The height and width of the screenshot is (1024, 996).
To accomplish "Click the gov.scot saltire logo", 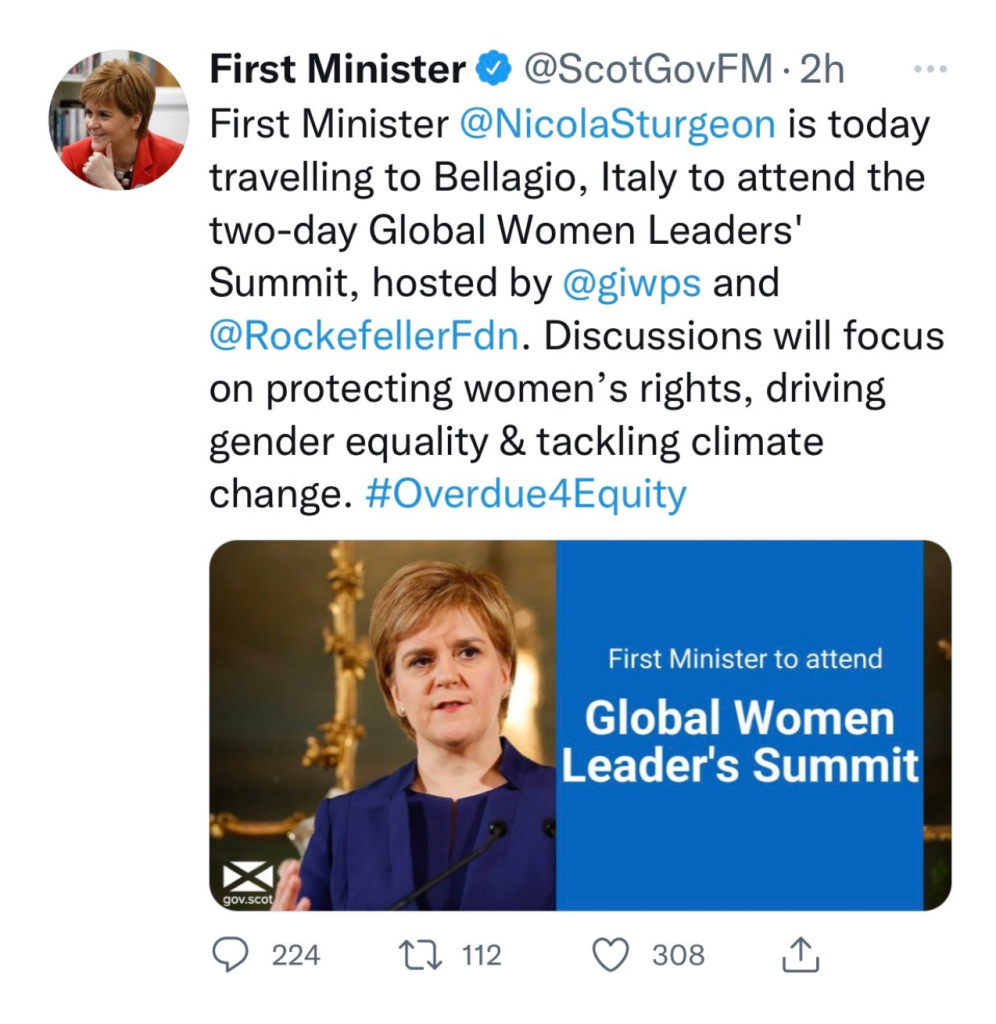I will tap(247, 884).
